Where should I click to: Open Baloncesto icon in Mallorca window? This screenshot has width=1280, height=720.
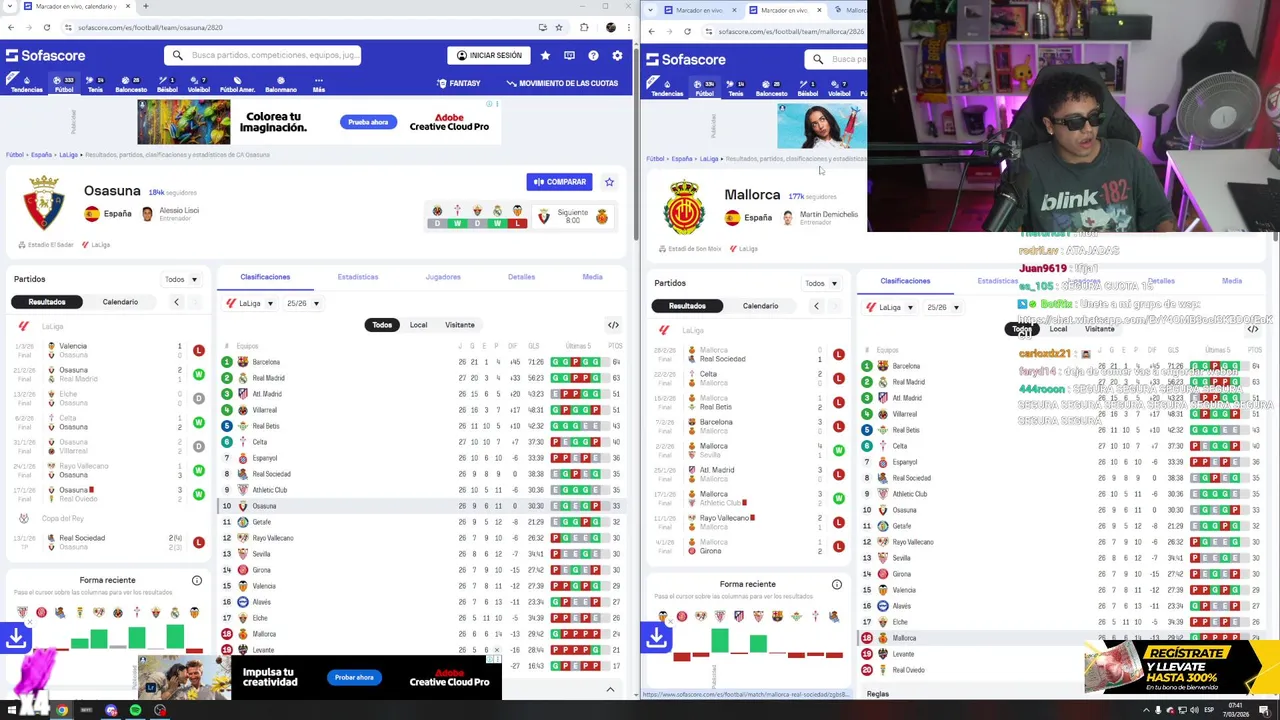tap(771, 88)
